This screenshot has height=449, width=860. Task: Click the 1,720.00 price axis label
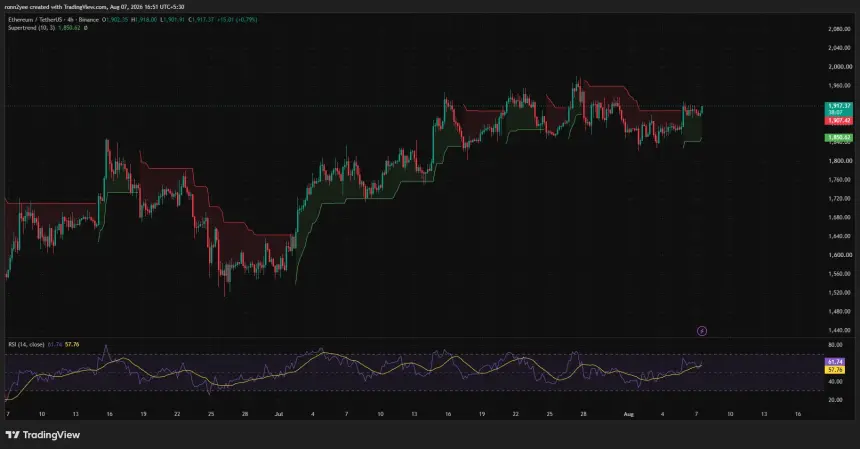tap(839, 198)
